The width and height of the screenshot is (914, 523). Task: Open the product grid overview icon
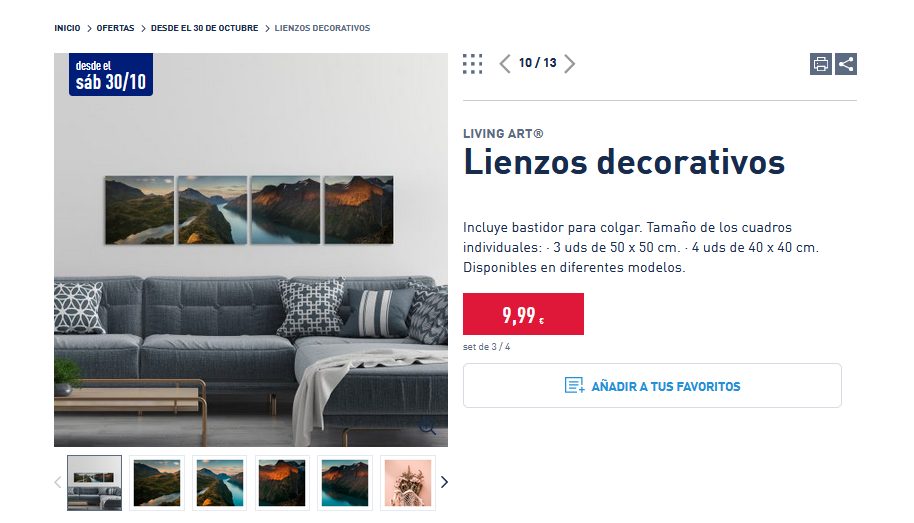pos(473,64)
